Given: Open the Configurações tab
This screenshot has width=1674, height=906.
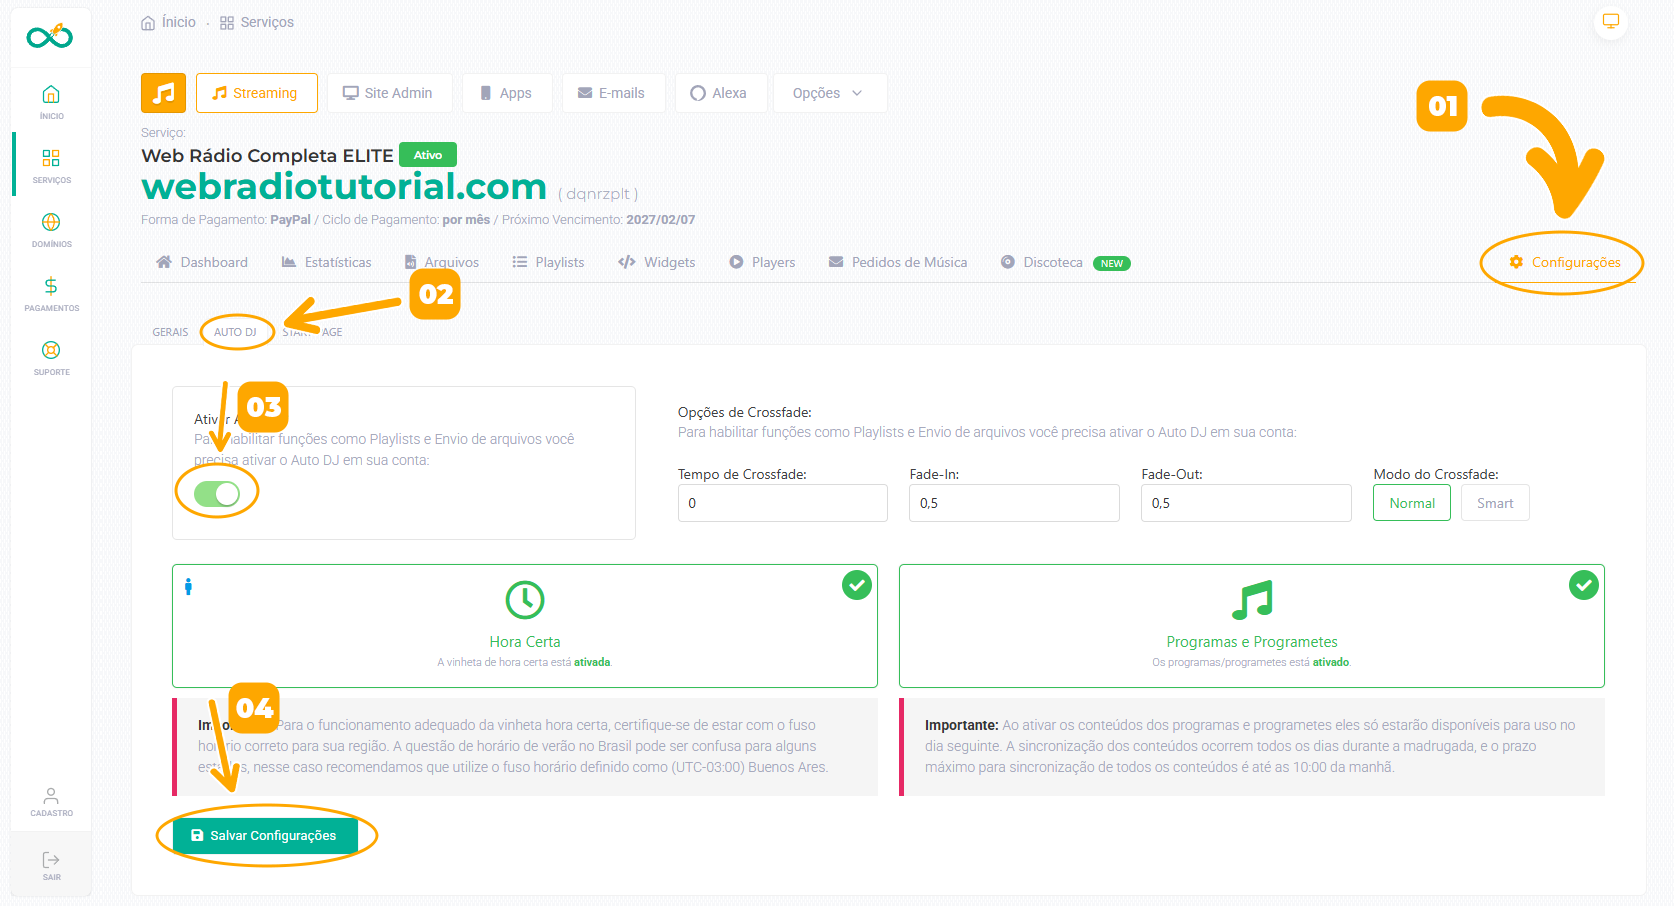Looking at the screenshot, I should (1564, 262).
